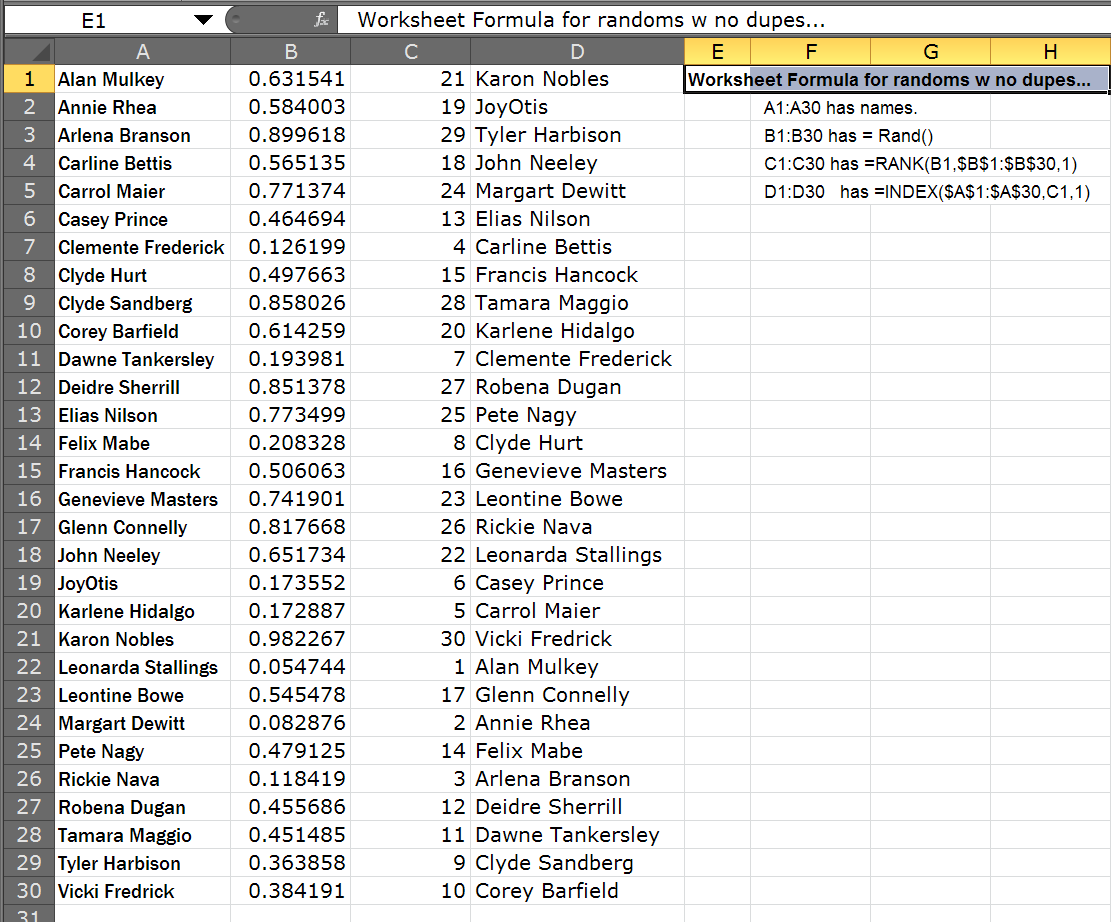Click cell value 0.614259
The height and width of the screenshot is (922, 1111).
[291, 331]
